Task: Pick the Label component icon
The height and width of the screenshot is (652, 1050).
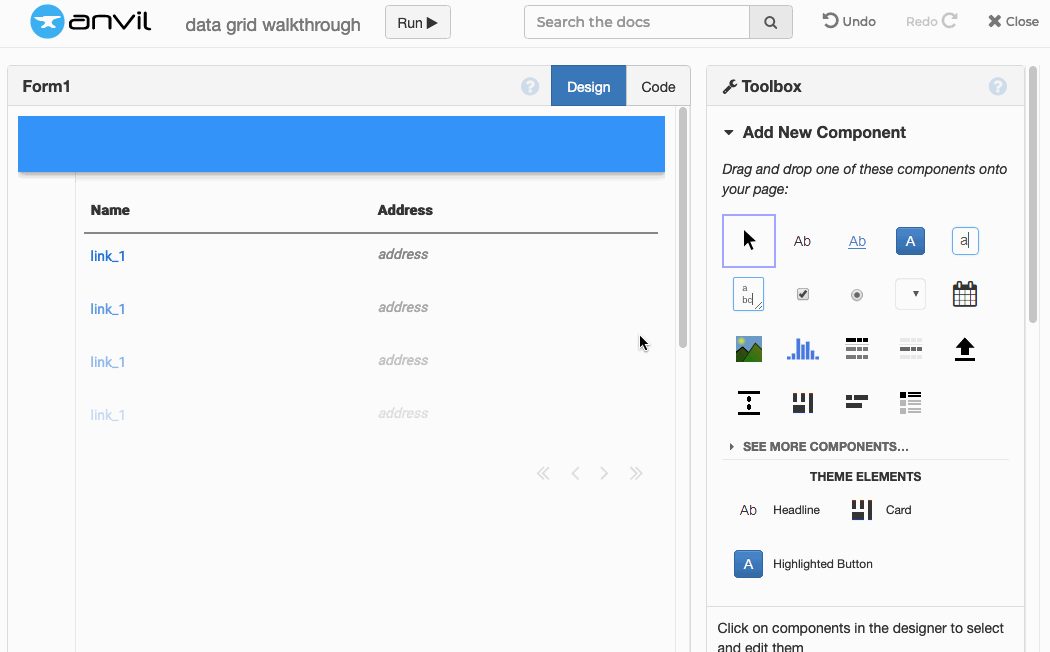Action: click(x=802, y=241)
